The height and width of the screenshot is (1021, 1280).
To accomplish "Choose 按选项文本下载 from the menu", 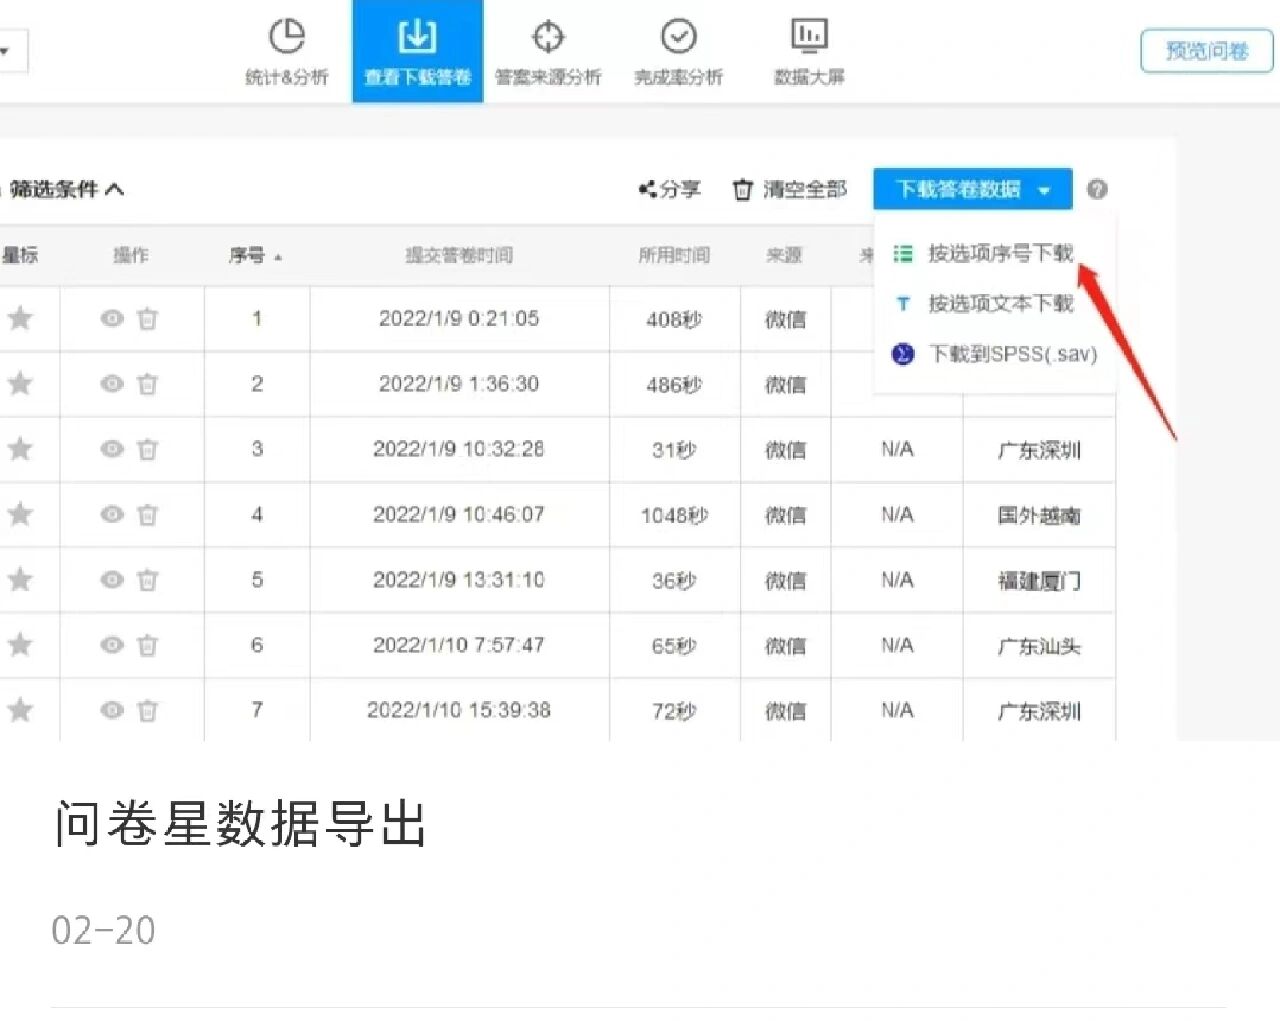I will pos(1000,303).
